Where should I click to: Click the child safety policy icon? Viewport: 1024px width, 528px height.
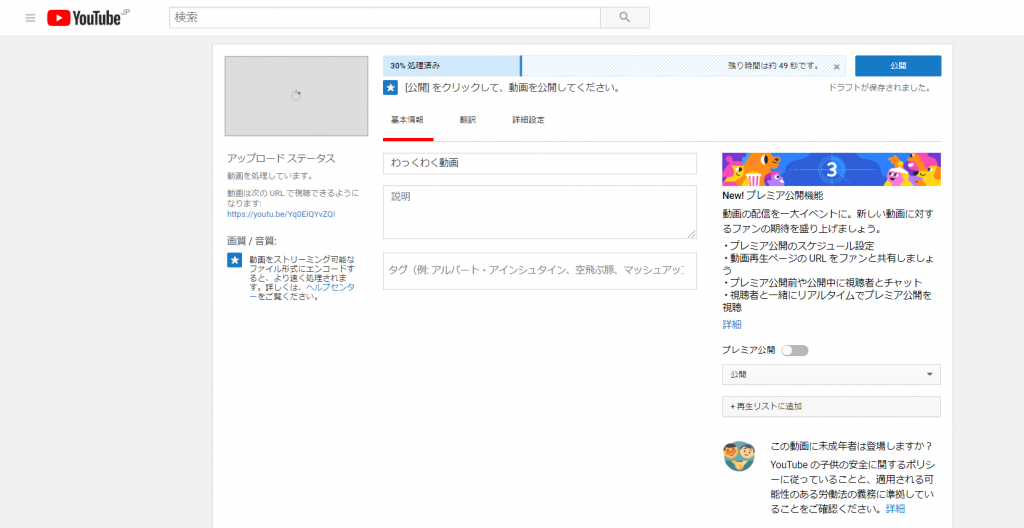(x=739, y=456)
